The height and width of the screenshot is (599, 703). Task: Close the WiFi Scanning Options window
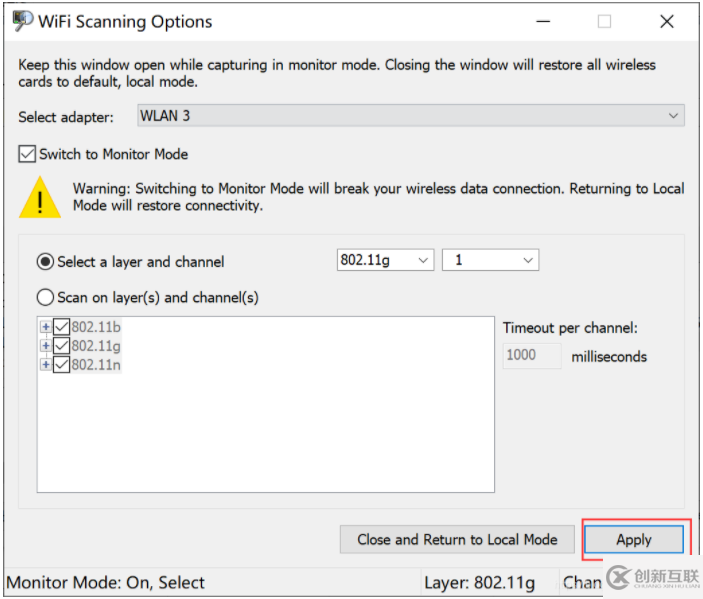pyautogui.click(x=667, y=22)
